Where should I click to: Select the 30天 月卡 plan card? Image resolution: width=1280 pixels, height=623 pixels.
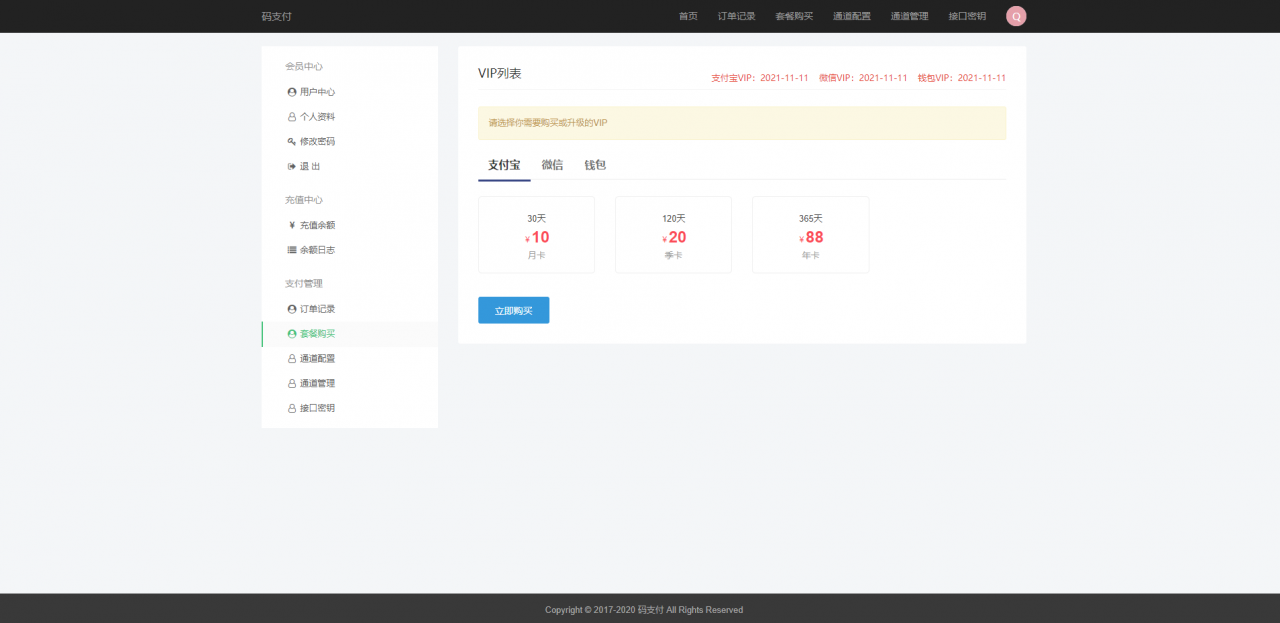tap(536, 235)
